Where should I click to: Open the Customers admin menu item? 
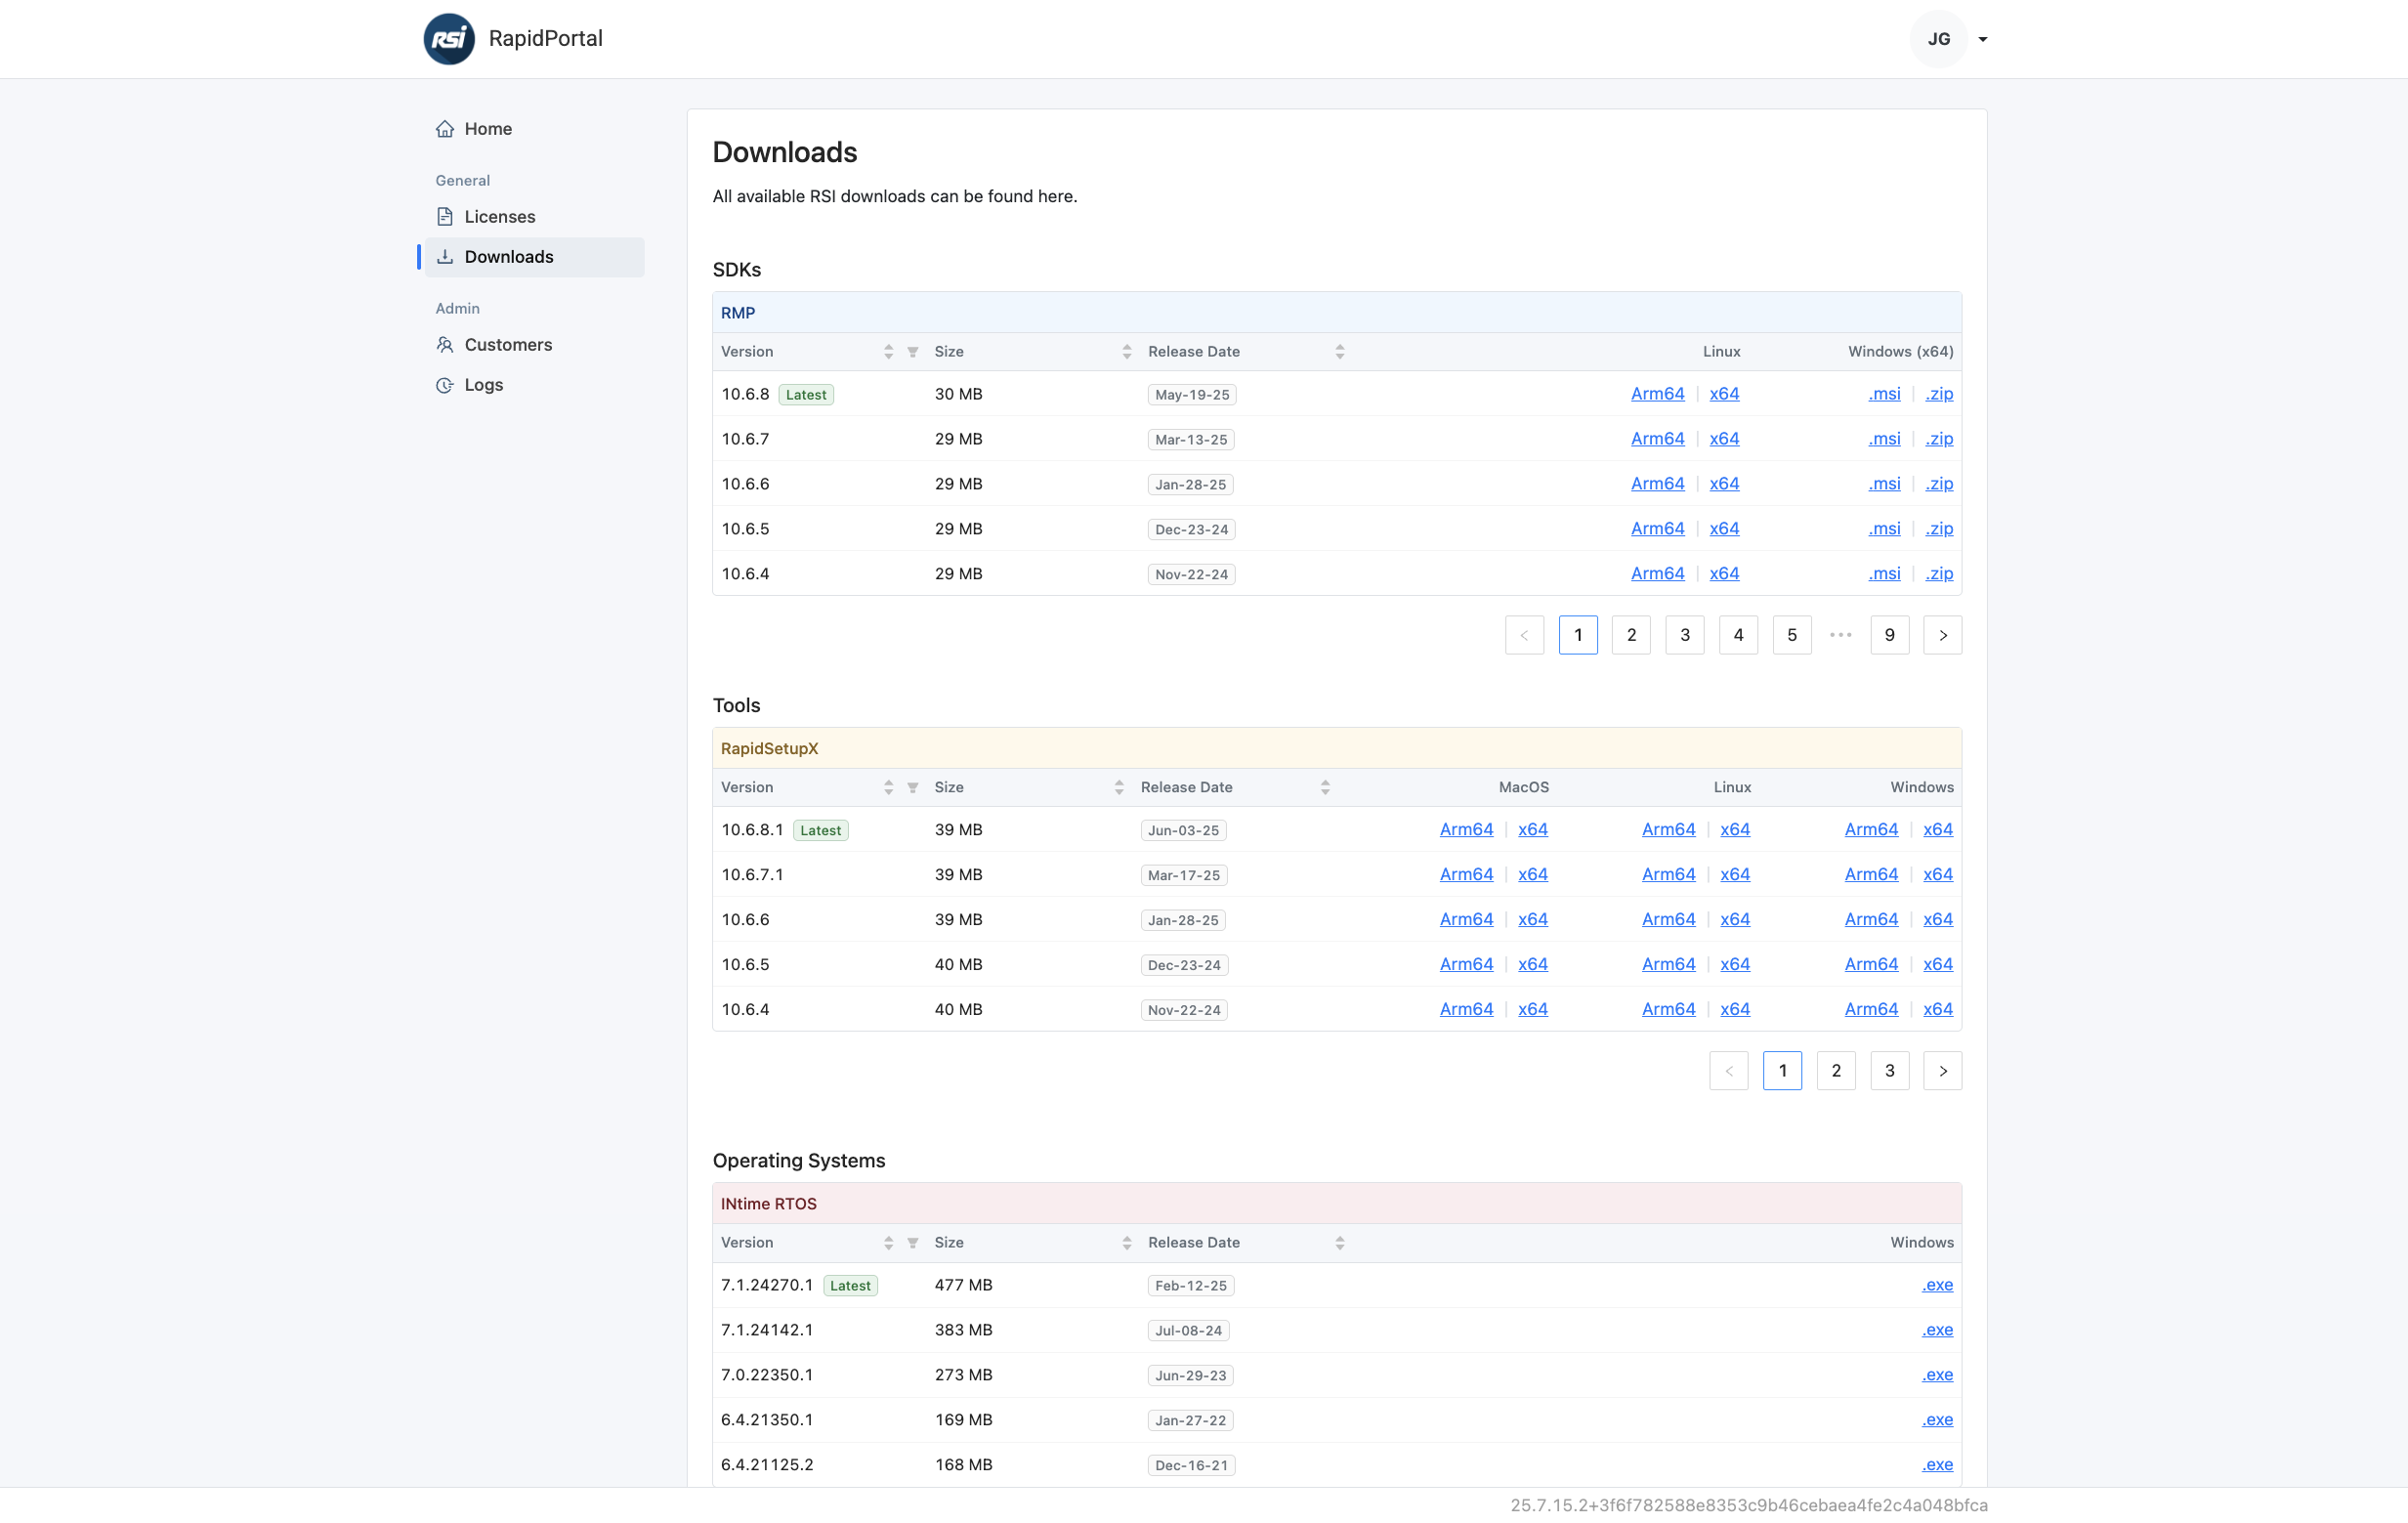pos(508,345)
